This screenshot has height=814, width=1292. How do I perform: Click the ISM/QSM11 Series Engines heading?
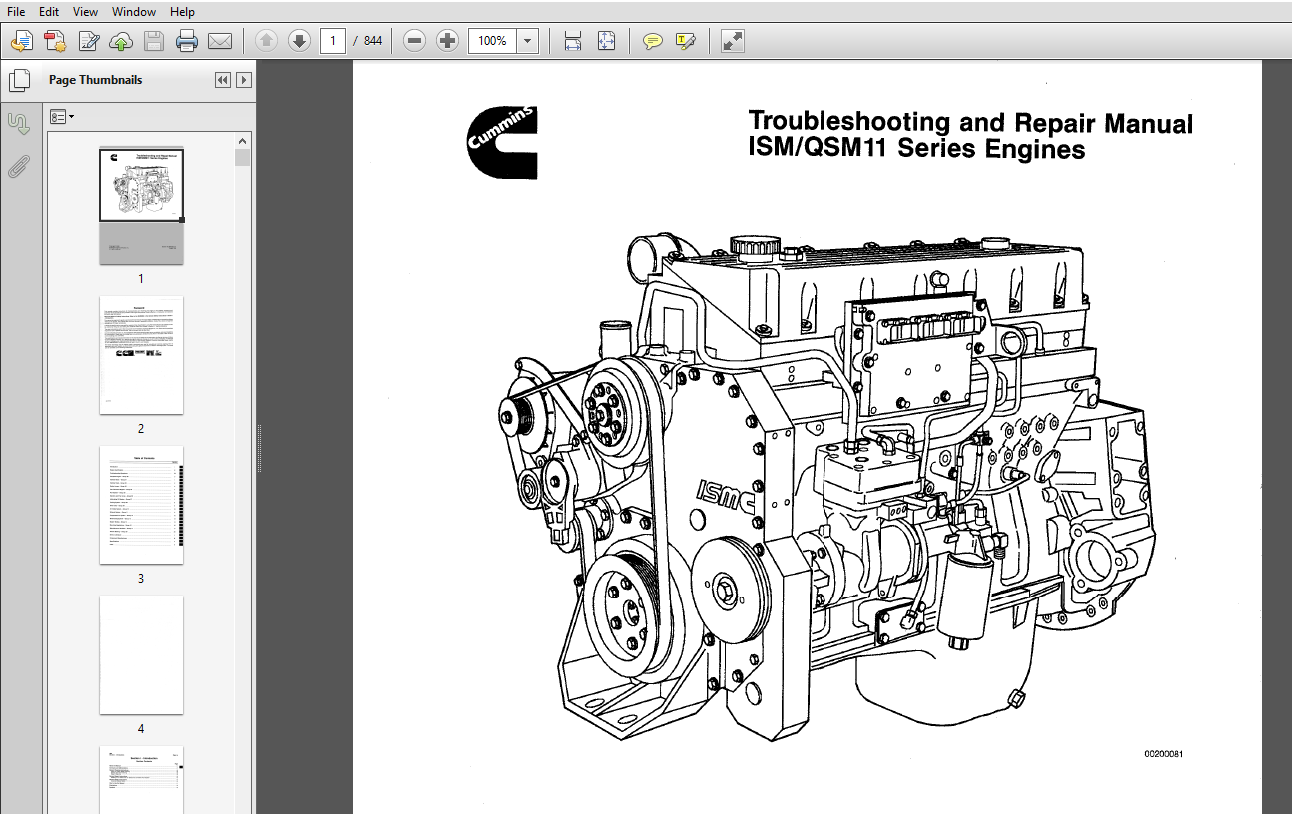(917, 150)
